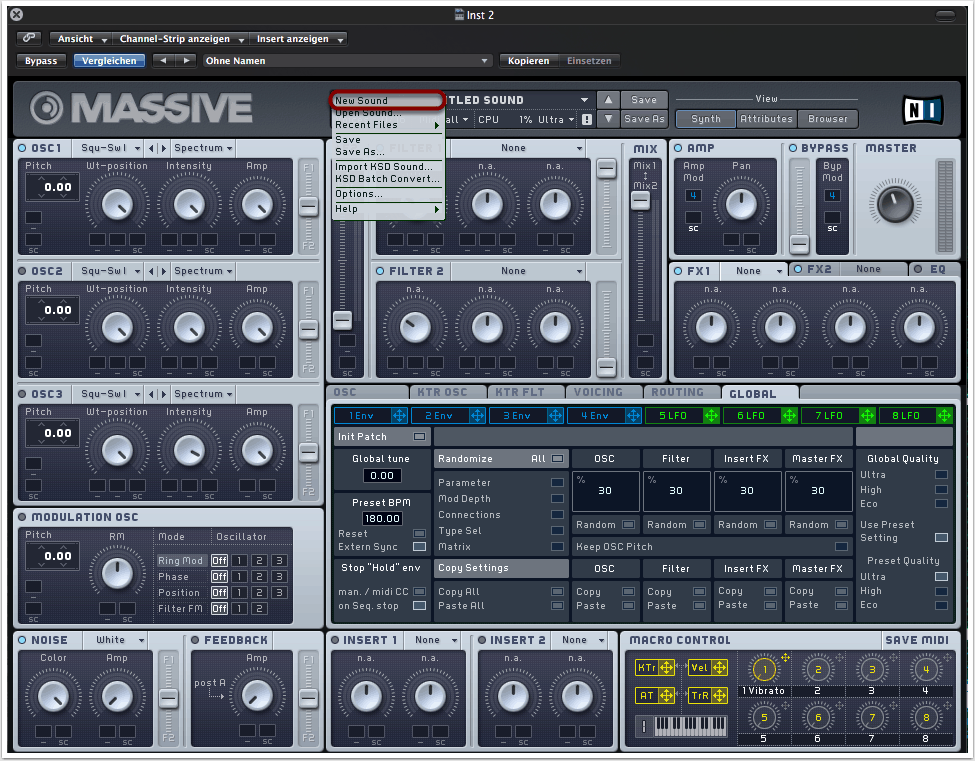Click the Preset BPM value field
The image size is (975, 761).
[382, 518]
